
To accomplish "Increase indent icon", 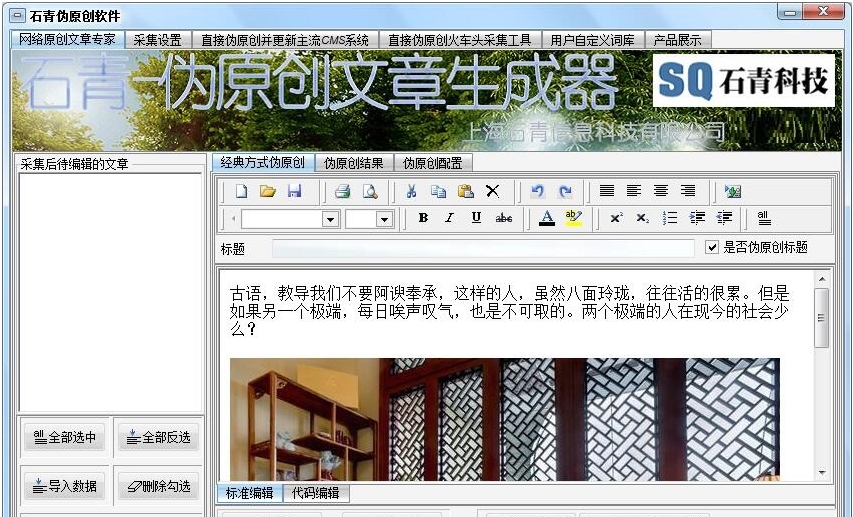I will coord(697,218).
